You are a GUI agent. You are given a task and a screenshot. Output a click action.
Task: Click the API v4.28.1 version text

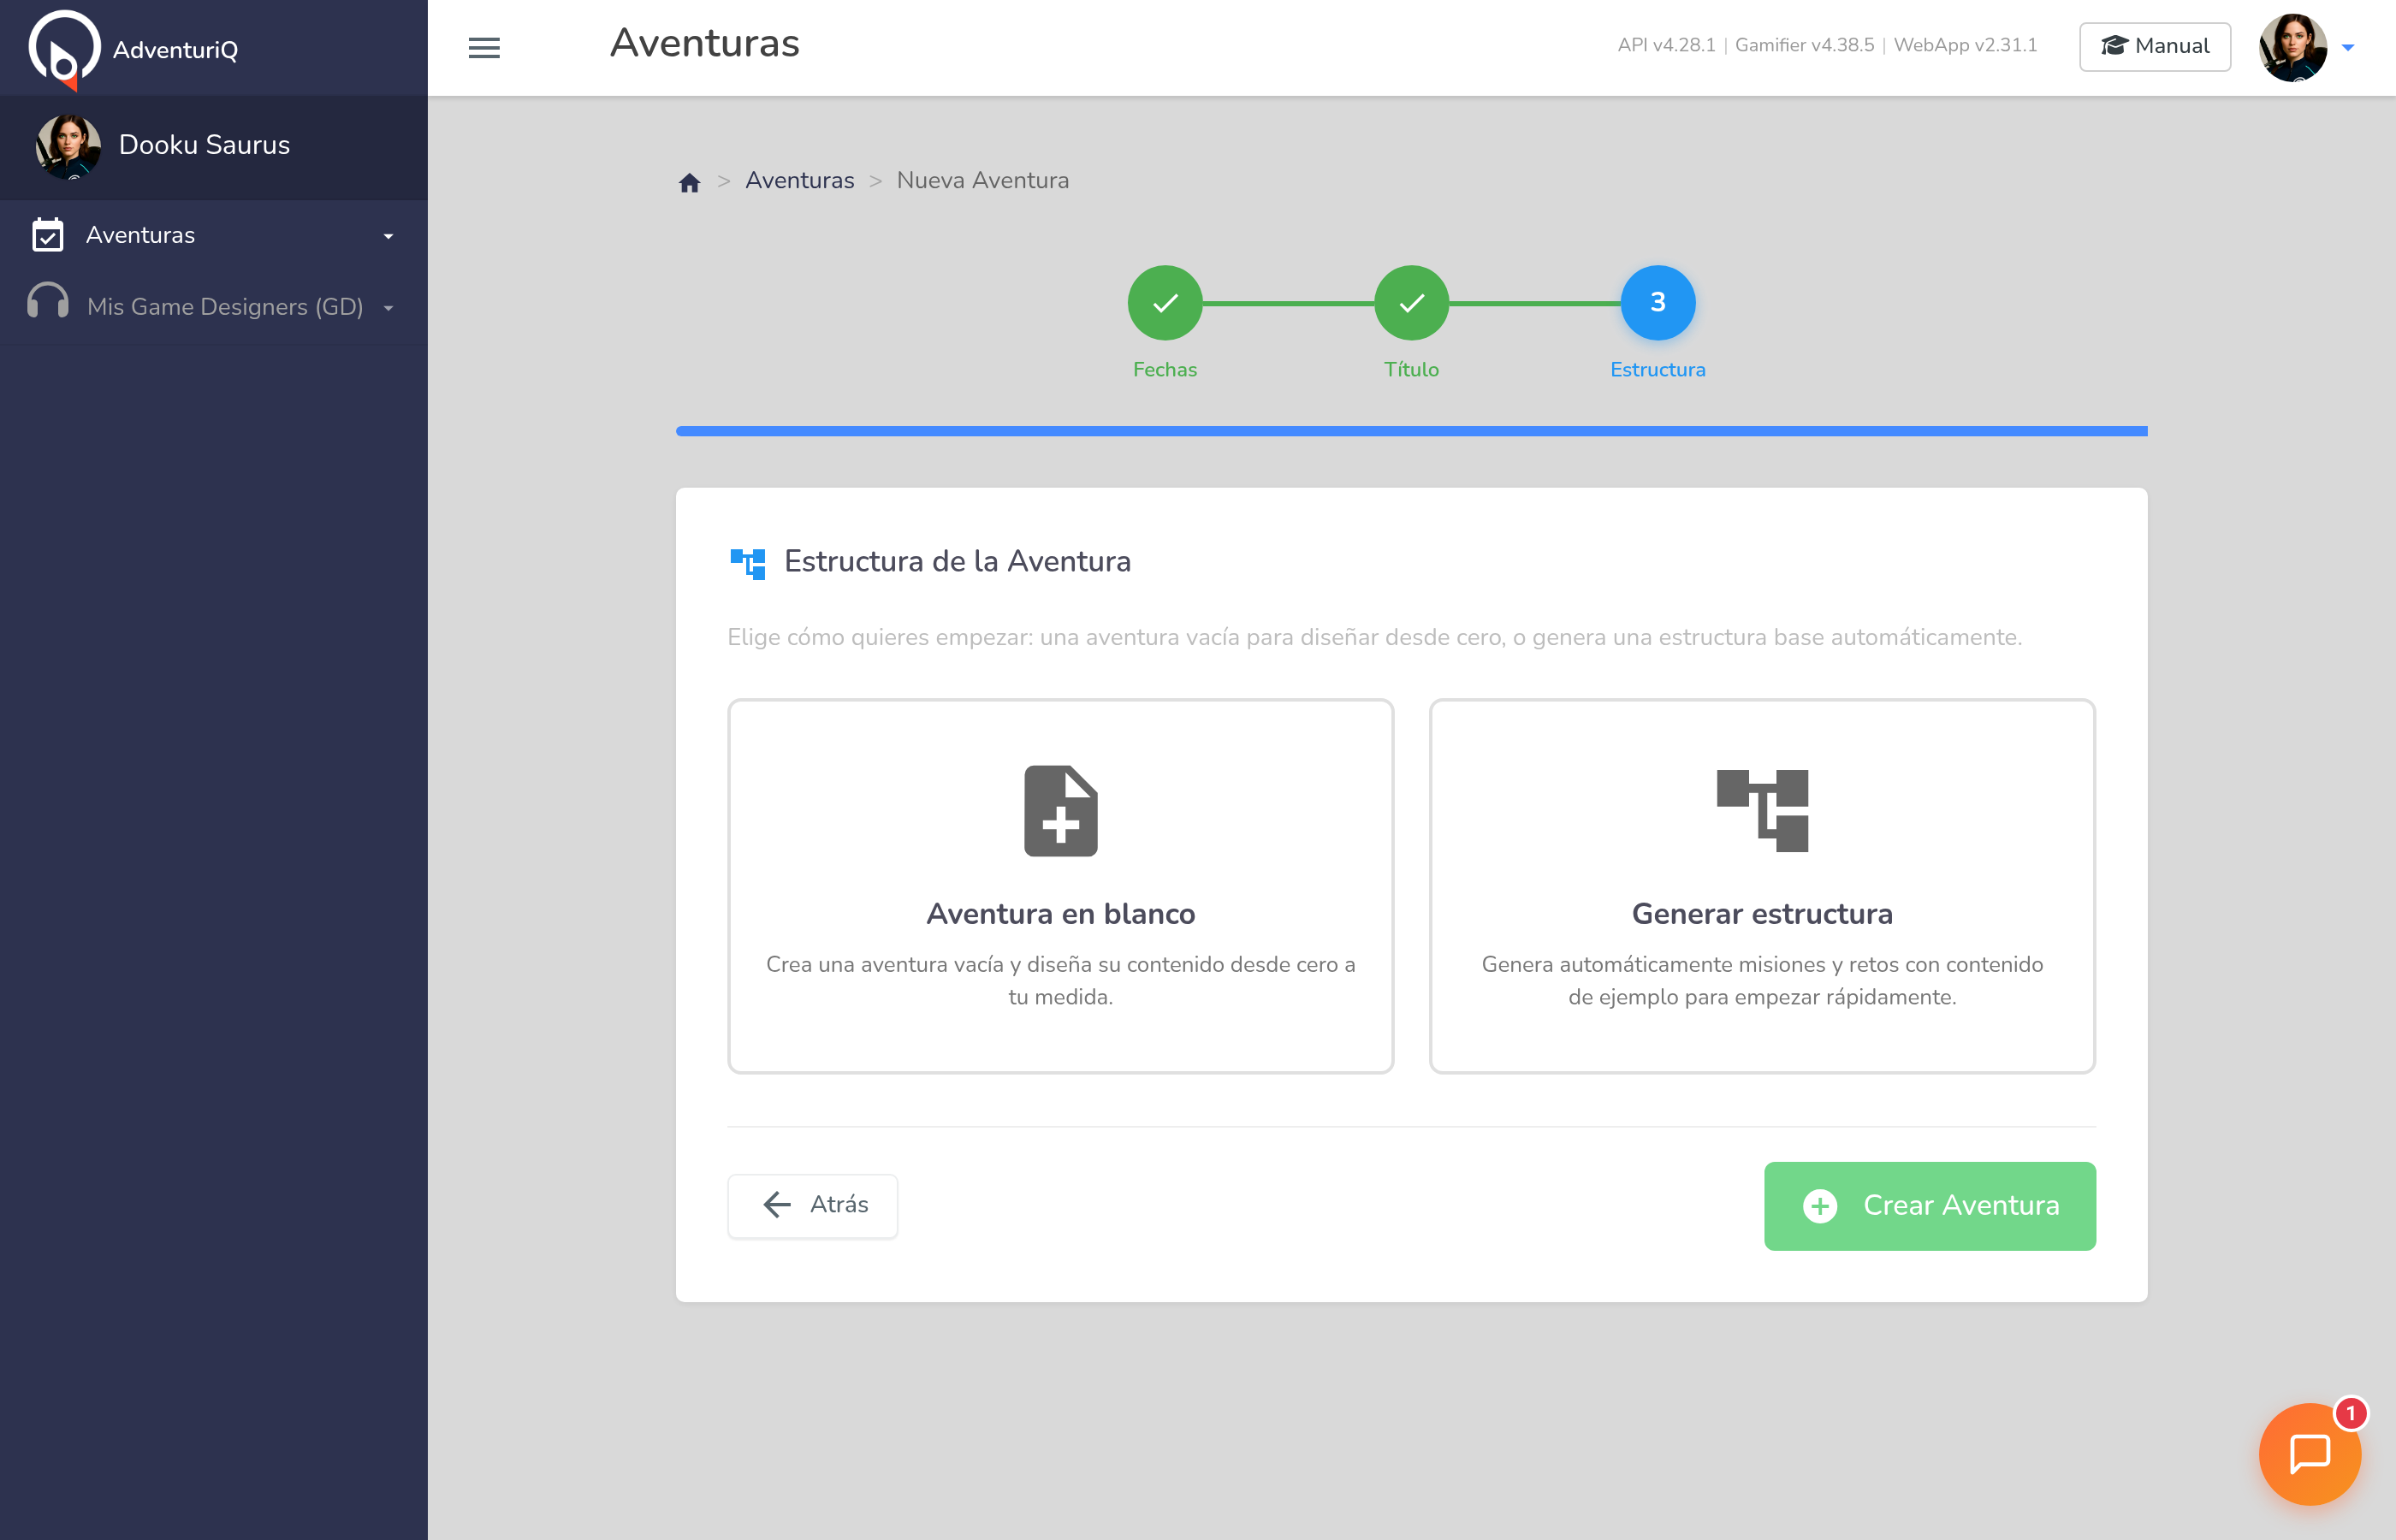coord(1666,45)
